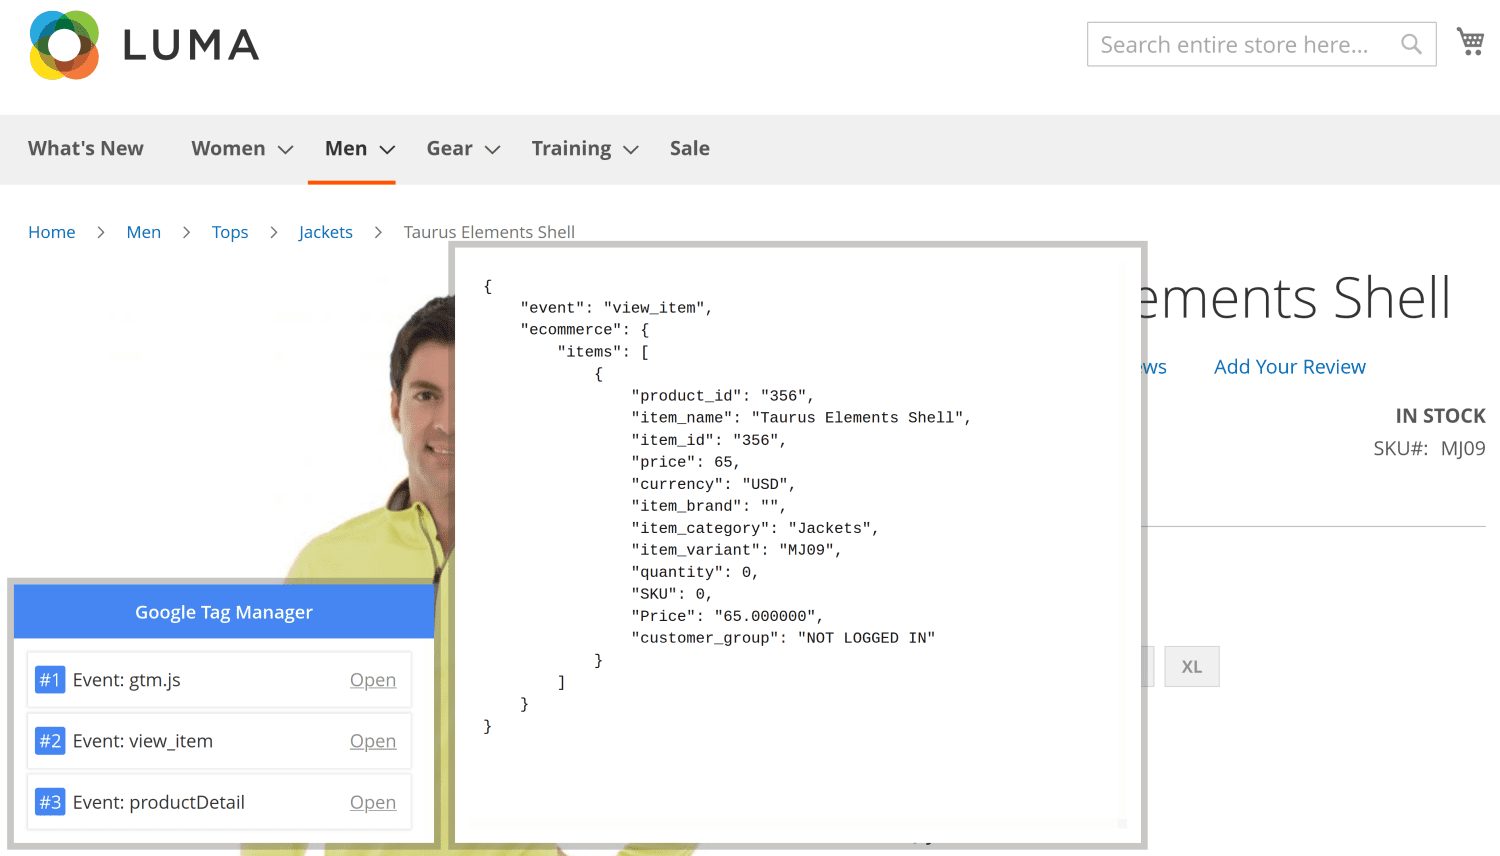The image size is (1500, 856).
Task: Click the "event": "view_item" JSON line
Action: [x=616, y=308]
